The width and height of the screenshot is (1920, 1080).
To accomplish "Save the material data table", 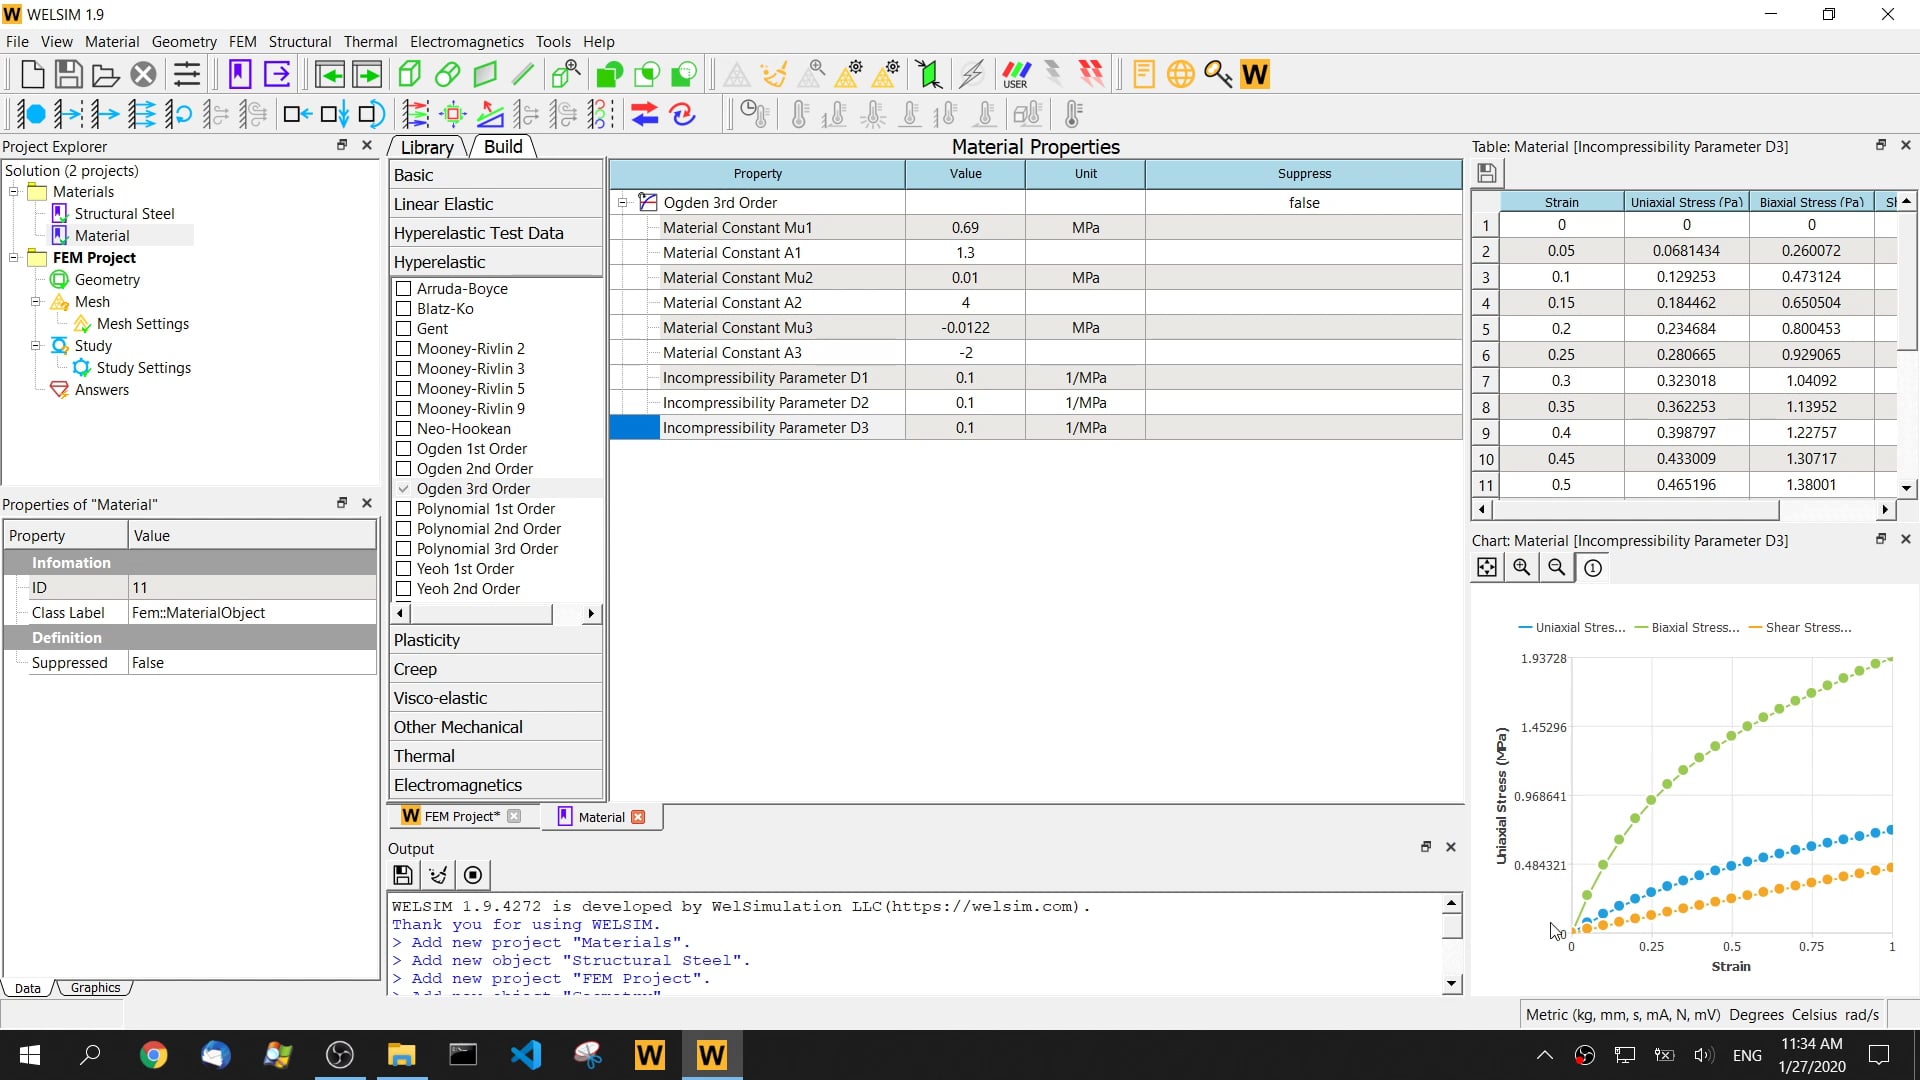I will (x=1487, y=172).
